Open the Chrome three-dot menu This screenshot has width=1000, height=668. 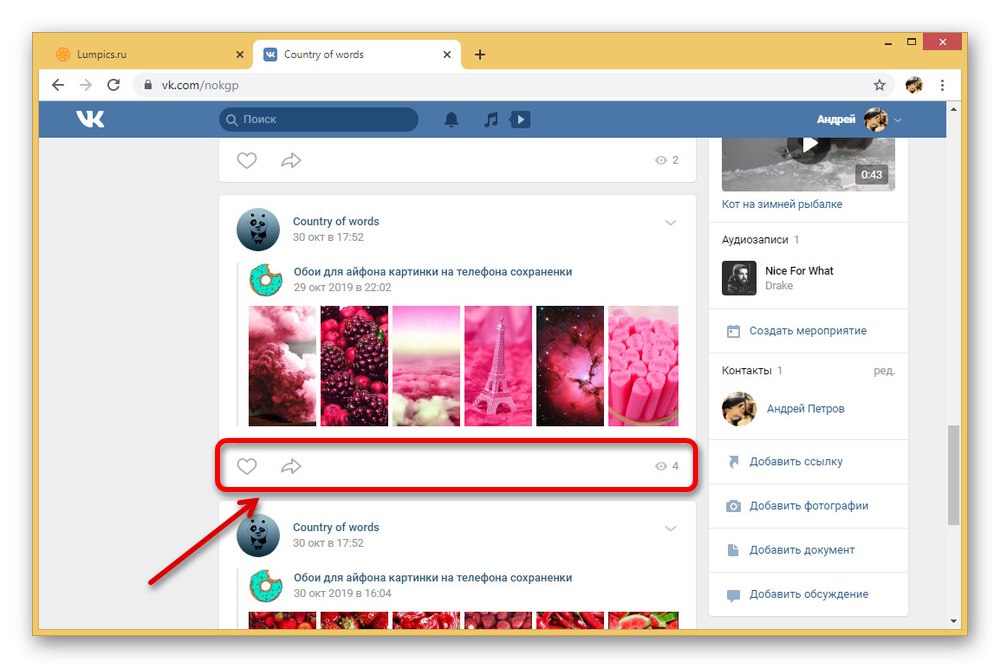tap(942, 85)
